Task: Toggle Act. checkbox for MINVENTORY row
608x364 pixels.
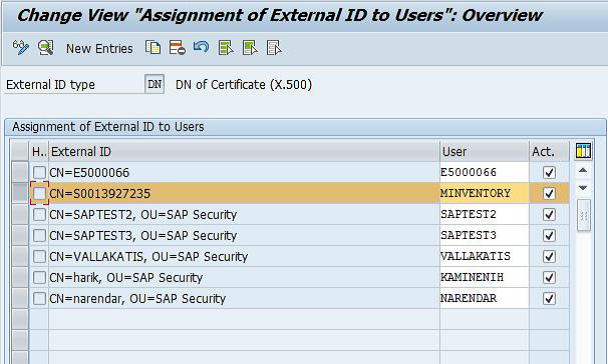Action: tap(549, 193)
